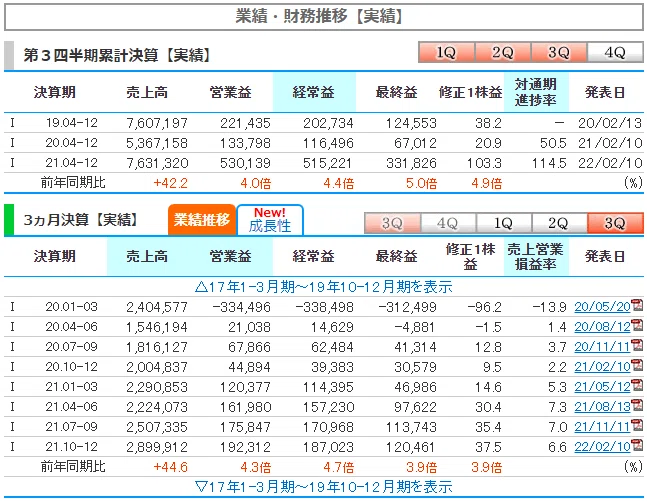Viewport: 647px width, 501px height.
Task: Open PDF icon beside 22/02/10 link
Action: 637,445
